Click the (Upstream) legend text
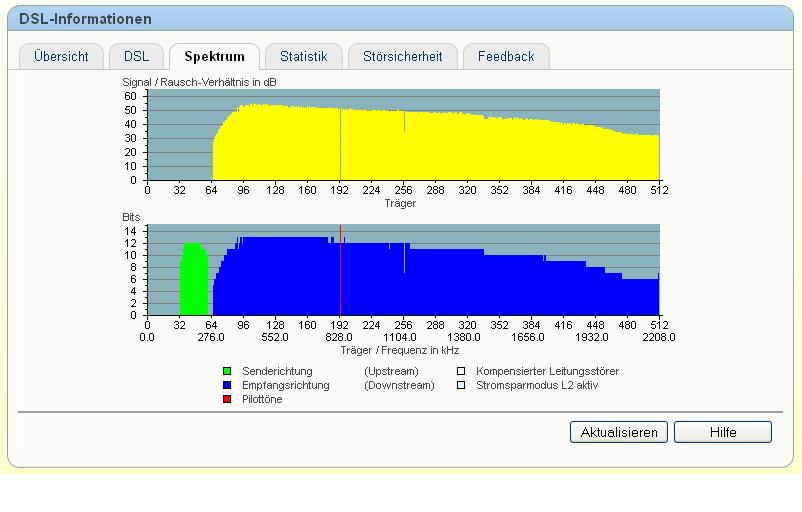The height and width of the screenshot is (512, 802). point(391,371)
